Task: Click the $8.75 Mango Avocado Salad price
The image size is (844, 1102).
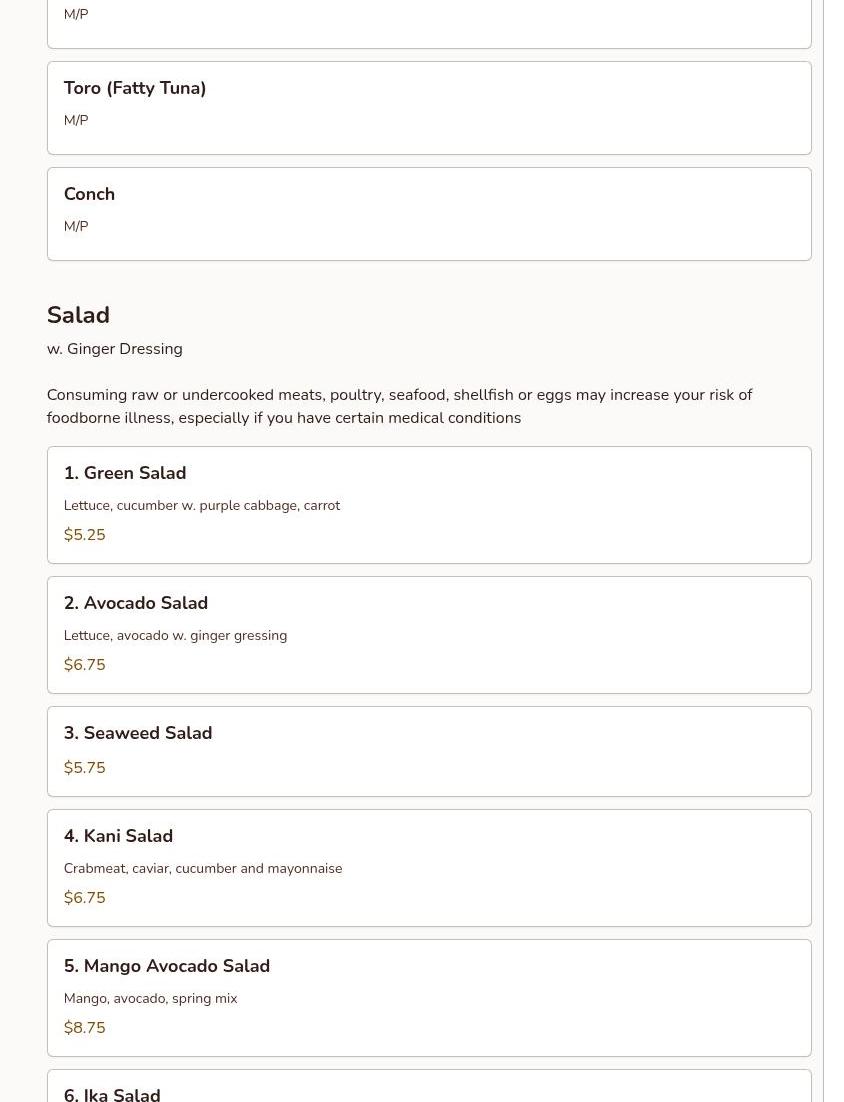Action: [x=84, y=1028]
